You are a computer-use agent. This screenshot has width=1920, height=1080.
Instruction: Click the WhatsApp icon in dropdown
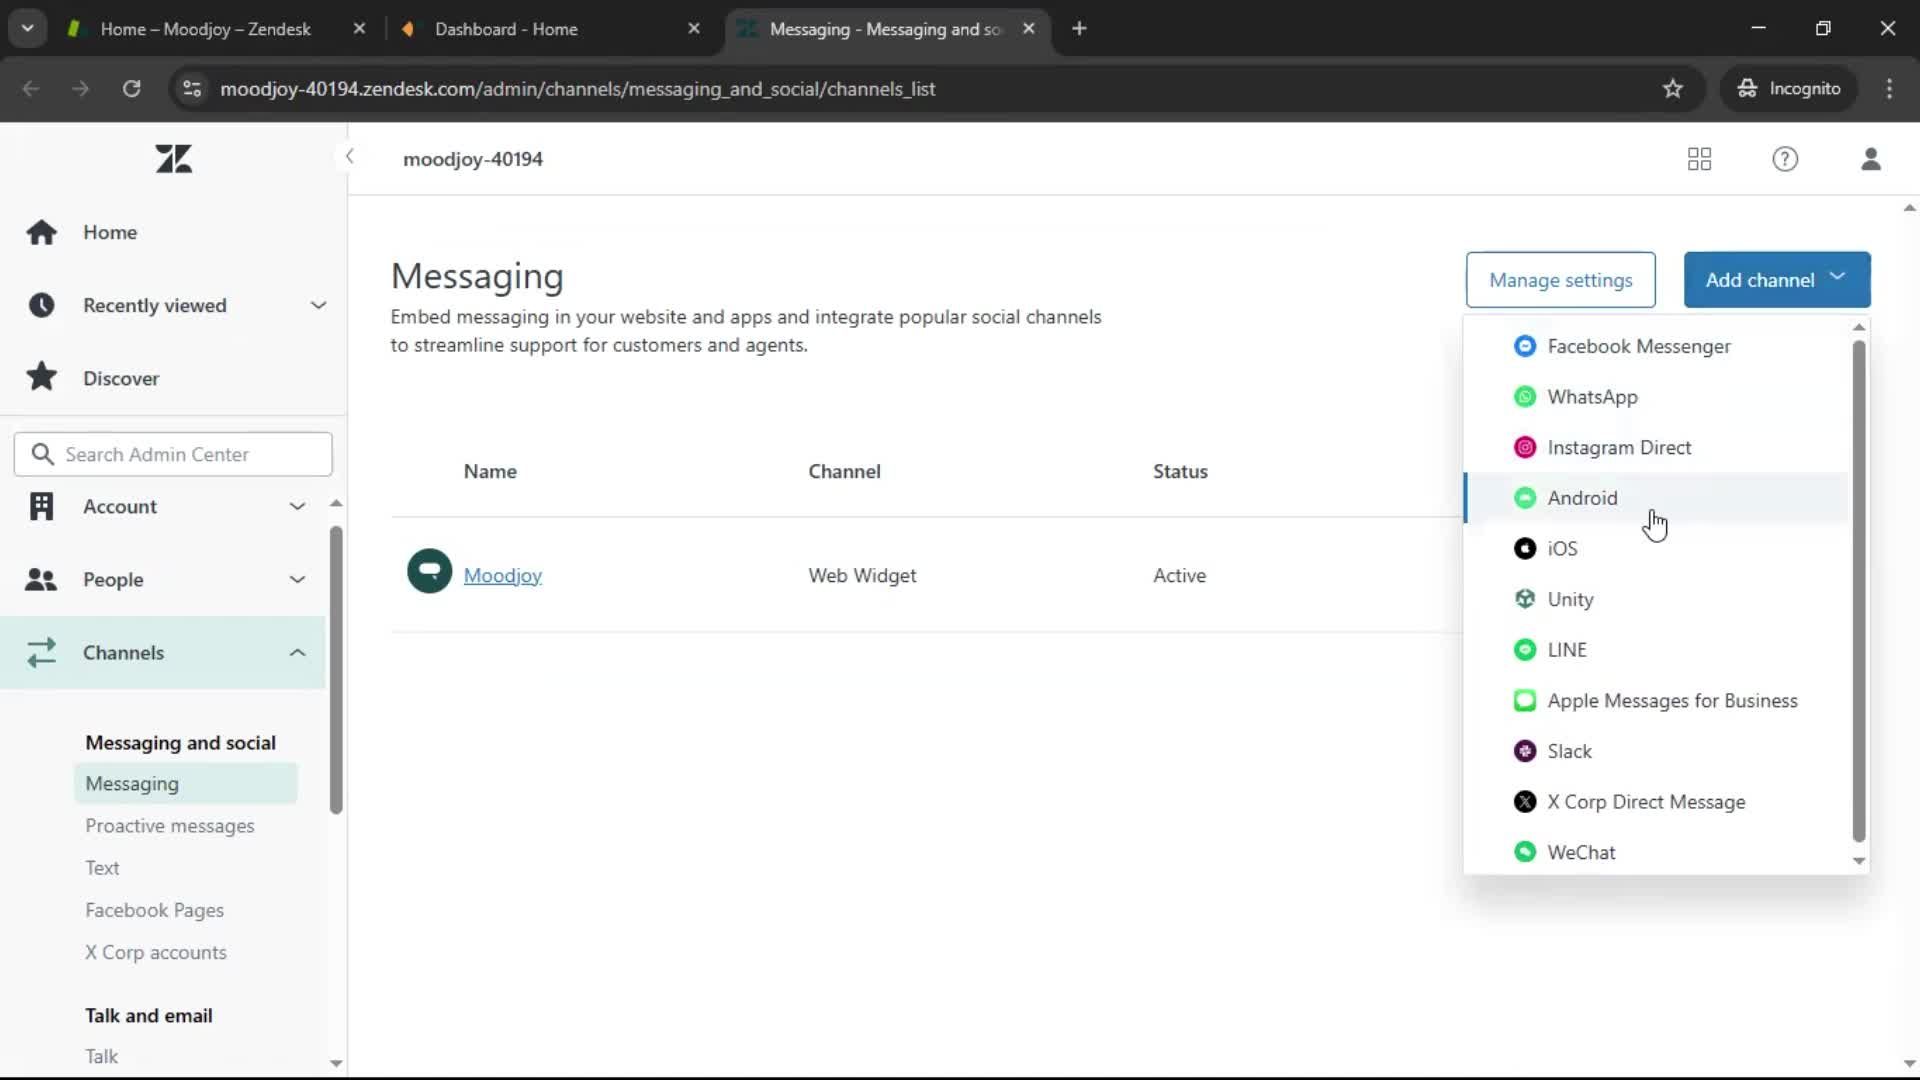(1524, 397)
